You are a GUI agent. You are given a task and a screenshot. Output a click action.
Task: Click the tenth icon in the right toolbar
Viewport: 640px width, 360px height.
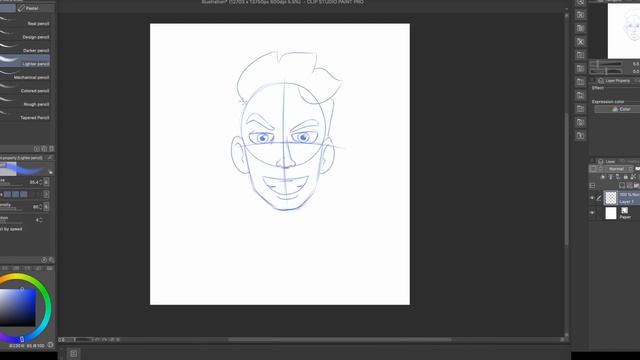tap(580, 122)
